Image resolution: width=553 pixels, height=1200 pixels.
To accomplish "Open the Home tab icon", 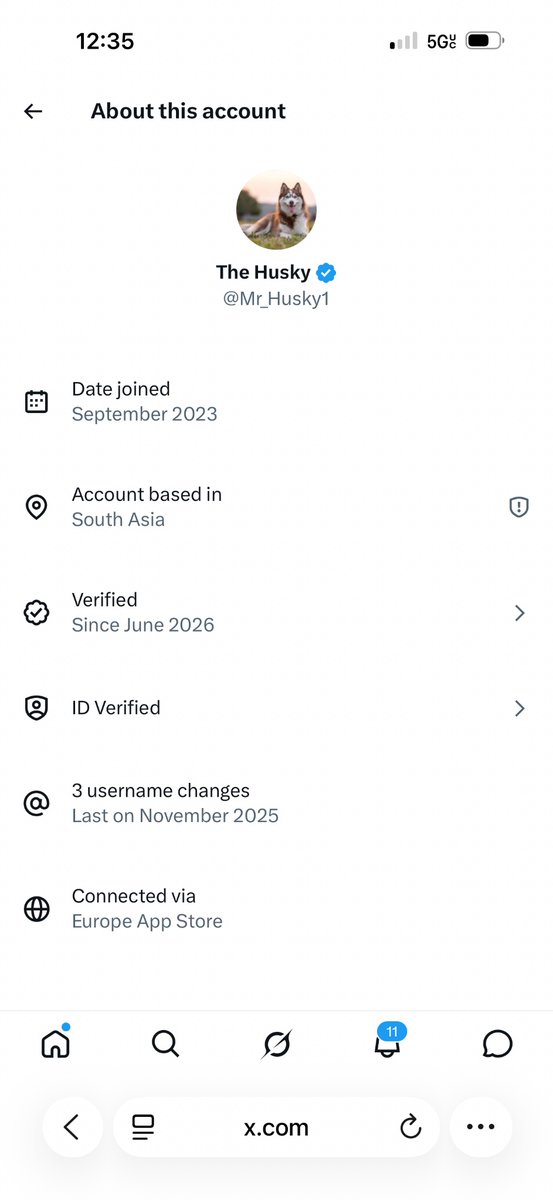I will pos(56,1043).
